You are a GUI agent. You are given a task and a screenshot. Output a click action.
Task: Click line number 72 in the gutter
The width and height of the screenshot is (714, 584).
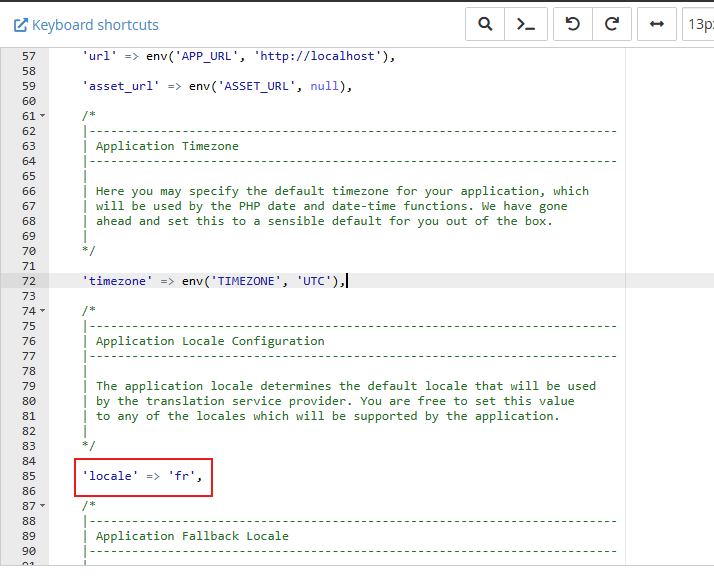tap(28, 281)
